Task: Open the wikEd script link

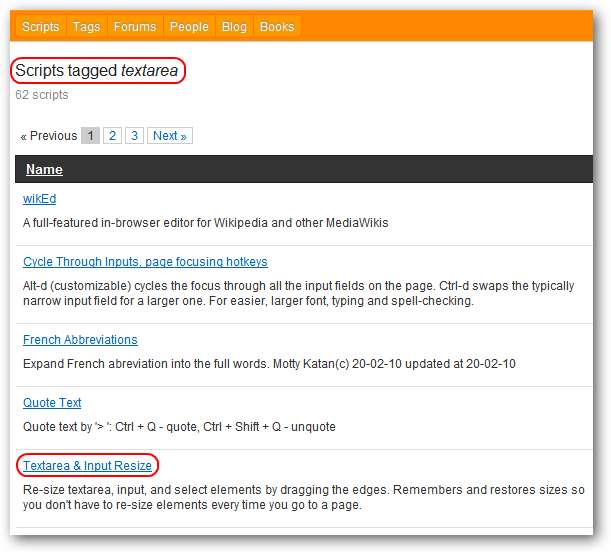Action: (39, 199)
